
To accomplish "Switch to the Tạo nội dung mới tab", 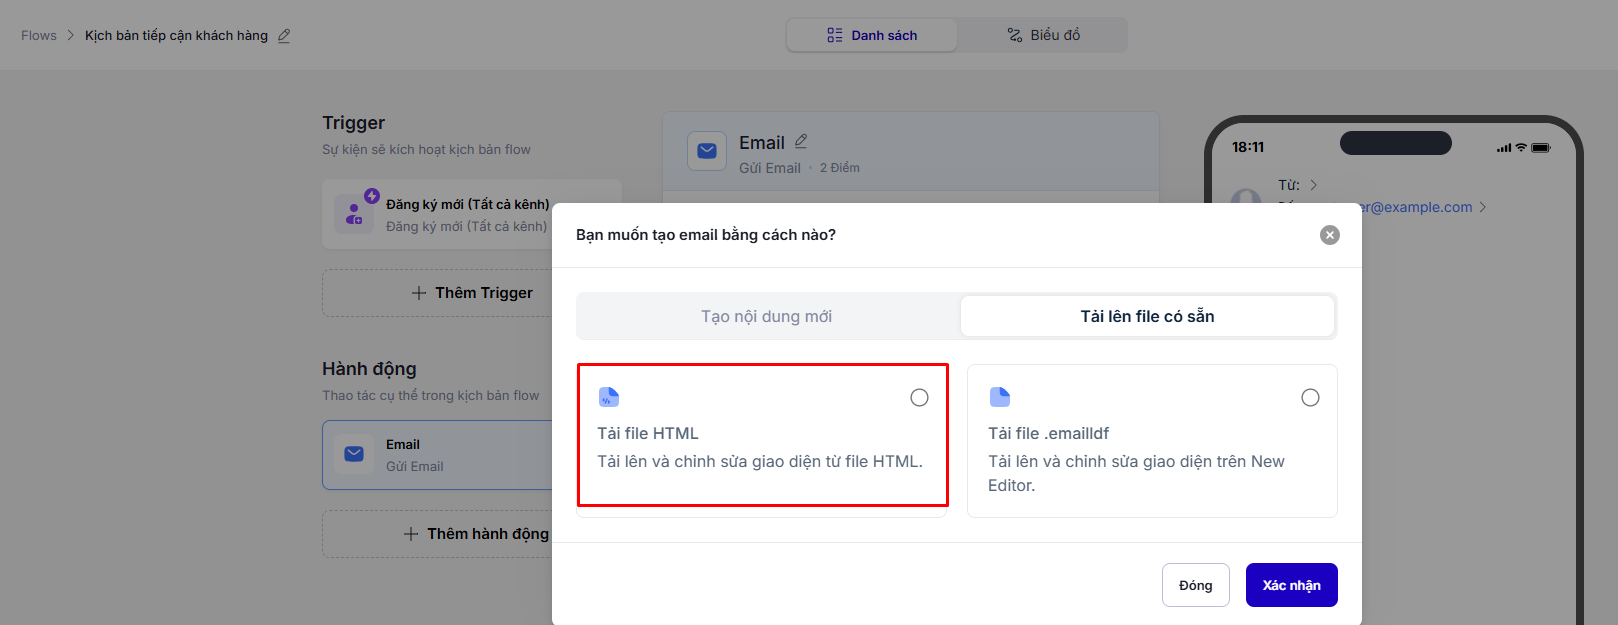I will pyautogui.click(x=766, y=317).
